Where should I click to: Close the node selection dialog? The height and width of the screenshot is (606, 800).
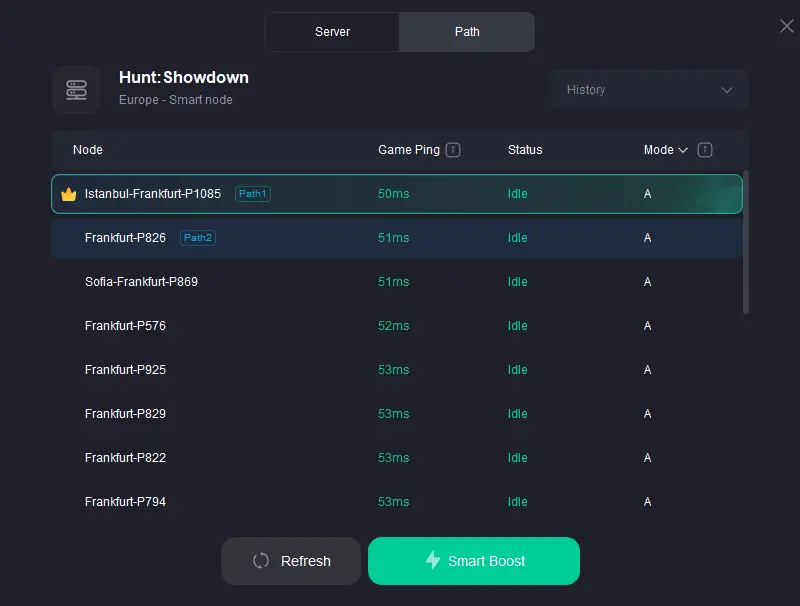[786, 26]
